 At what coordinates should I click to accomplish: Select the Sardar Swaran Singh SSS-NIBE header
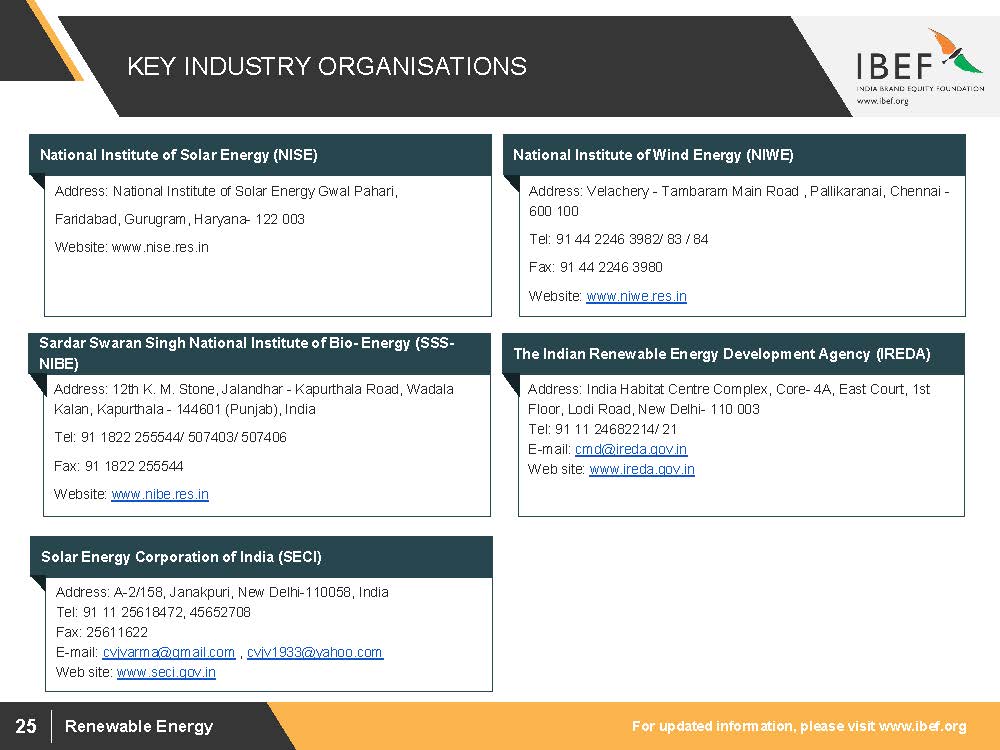[246, 353]
